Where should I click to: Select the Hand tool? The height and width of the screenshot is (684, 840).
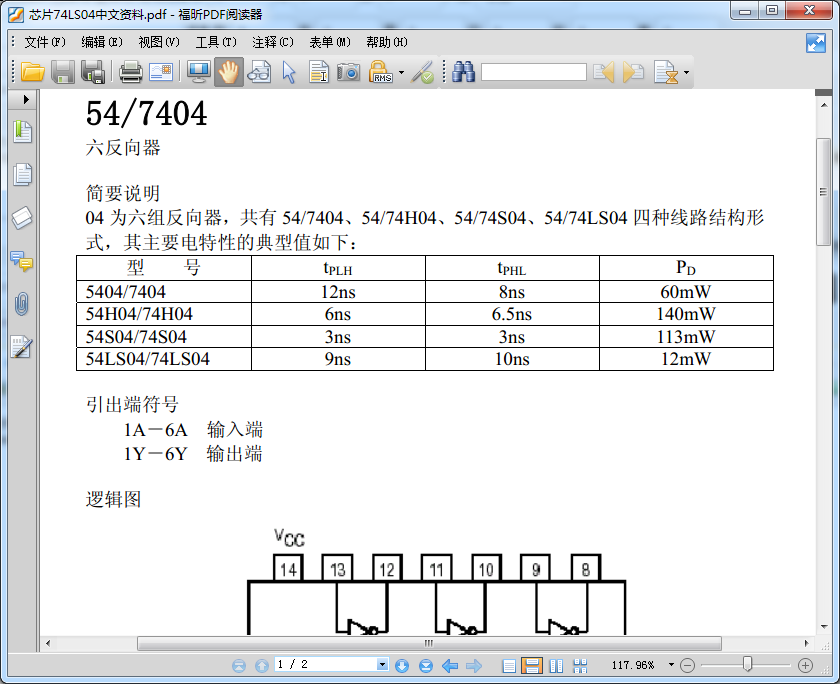point(229,72)
